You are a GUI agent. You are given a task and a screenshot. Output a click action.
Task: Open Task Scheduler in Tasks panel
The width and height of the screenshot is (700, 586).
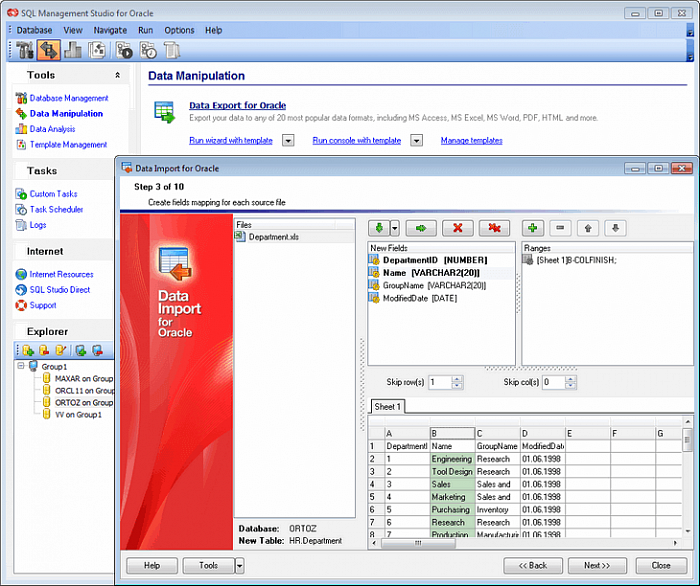[x=56, y=209]
